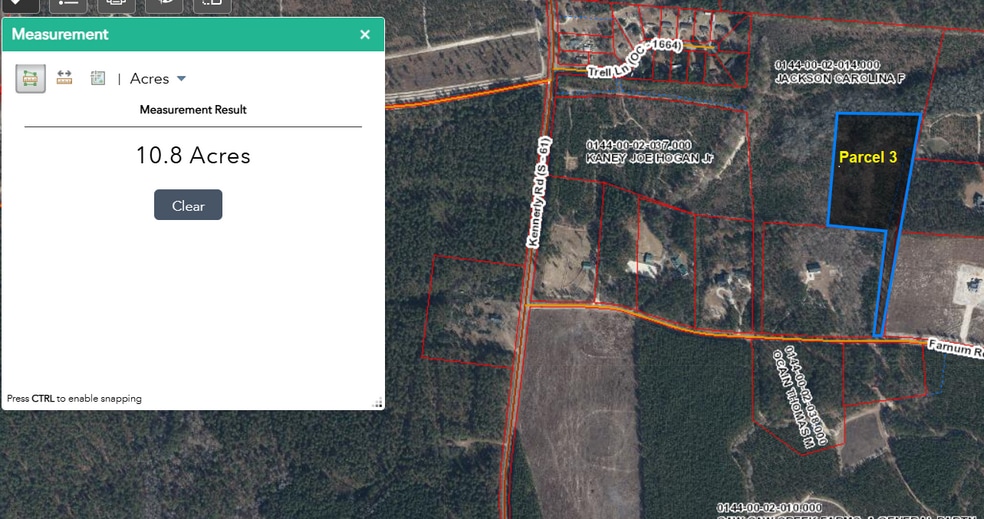Open the layer list toolbar button
This screenshot has width=984, height=519.
pos(19,4)
